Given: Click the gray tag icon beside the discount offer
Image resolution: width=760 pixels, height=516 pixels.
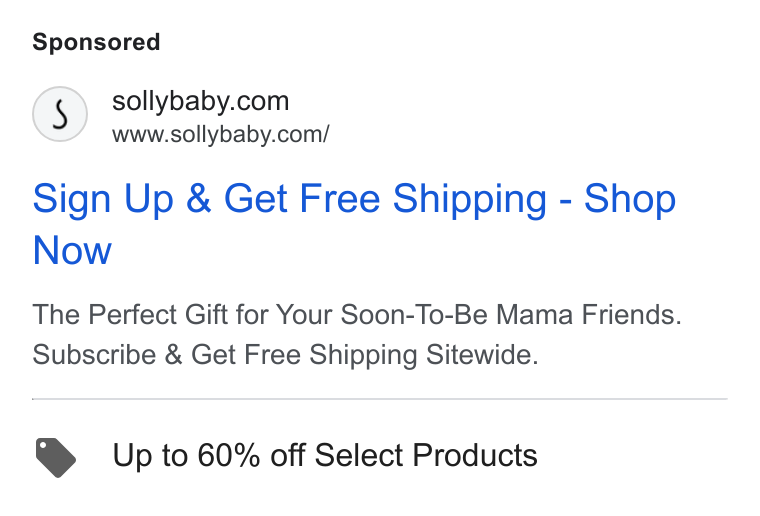Looking at the screenshot, I should tap(56, 457).
